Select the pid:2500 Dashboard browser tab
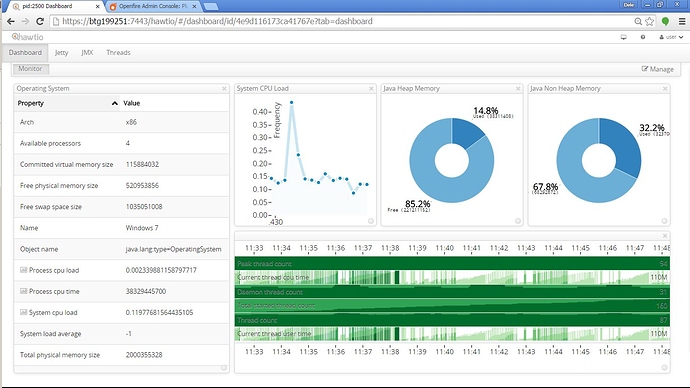Screen dimensions: 690x388 (x=53, y=6)
